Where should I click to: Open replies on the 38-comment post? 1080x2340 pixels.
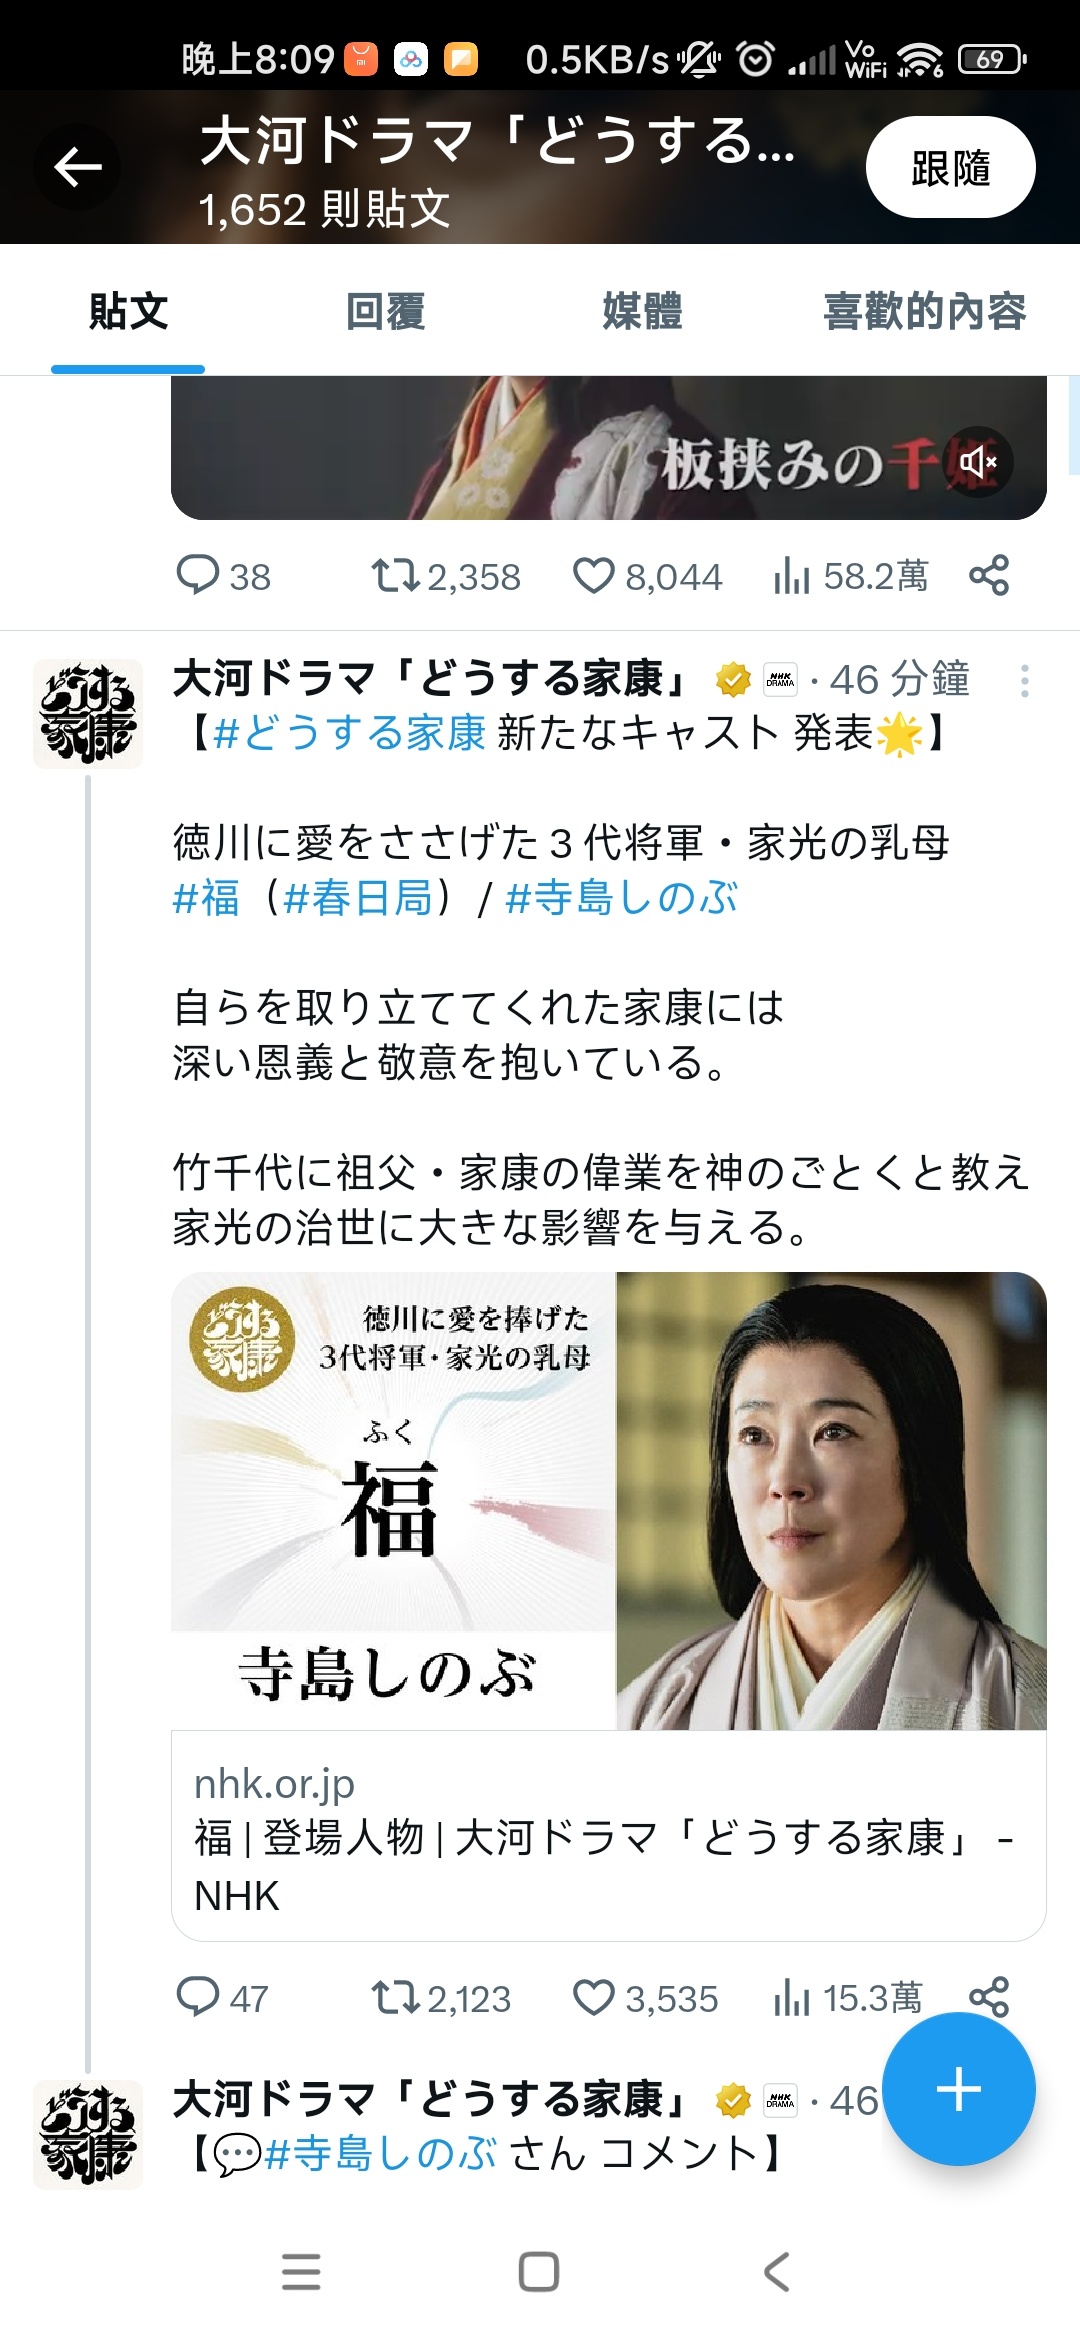pos(223,576)
